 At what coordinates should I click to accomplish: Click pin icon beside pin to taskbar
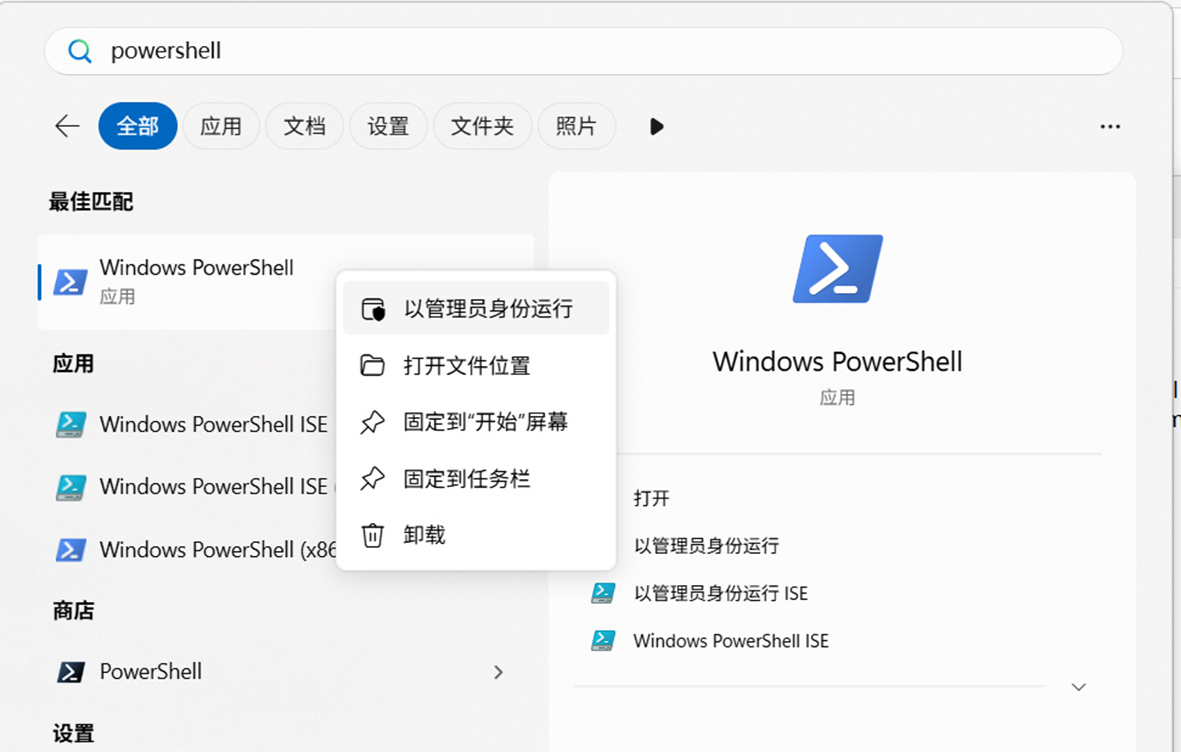point(372,478)
